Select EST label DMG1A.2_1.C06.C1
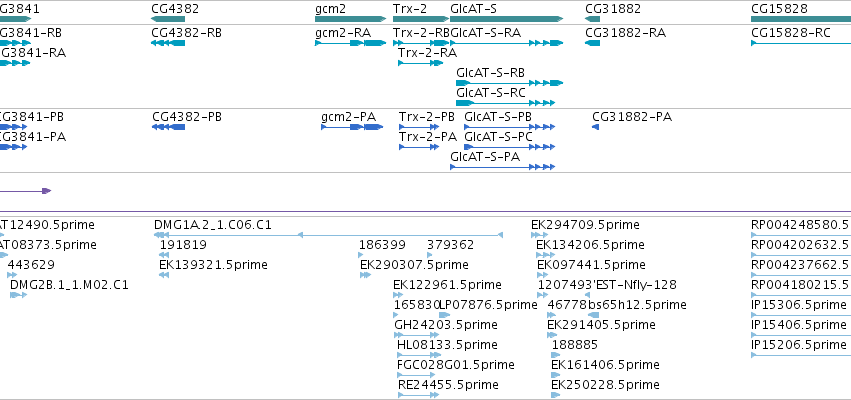This screenshot has width=851, height=400. [213, 225]
